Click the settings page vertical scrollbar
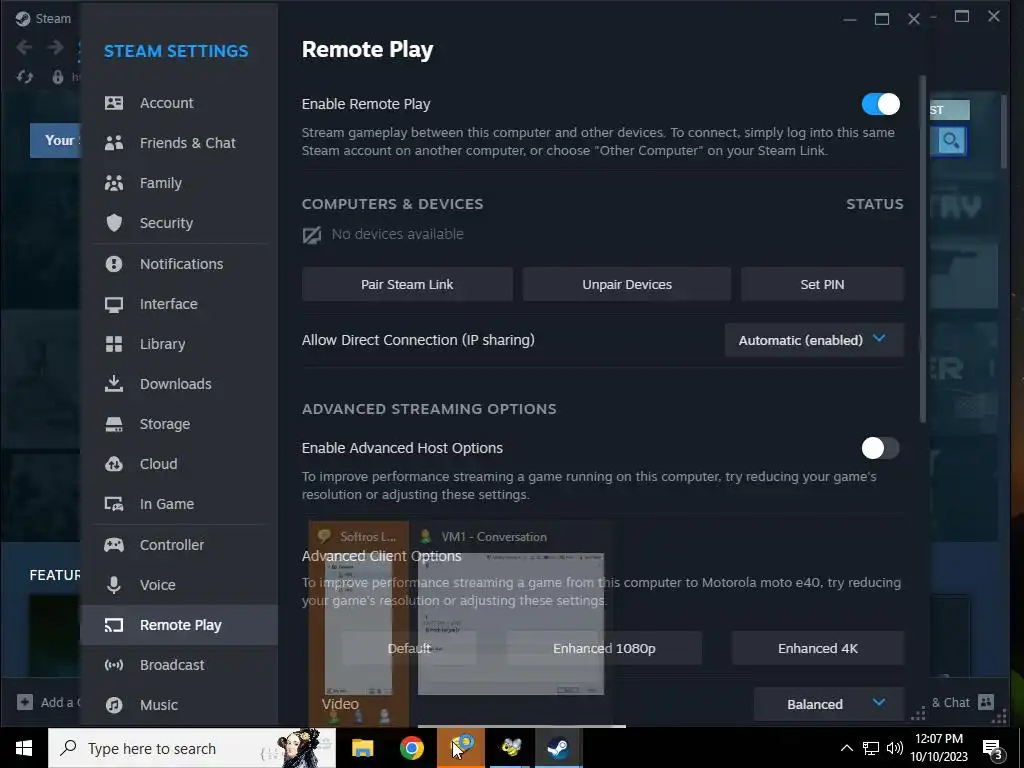1024x768 pixels. click(x=923, y=248)
